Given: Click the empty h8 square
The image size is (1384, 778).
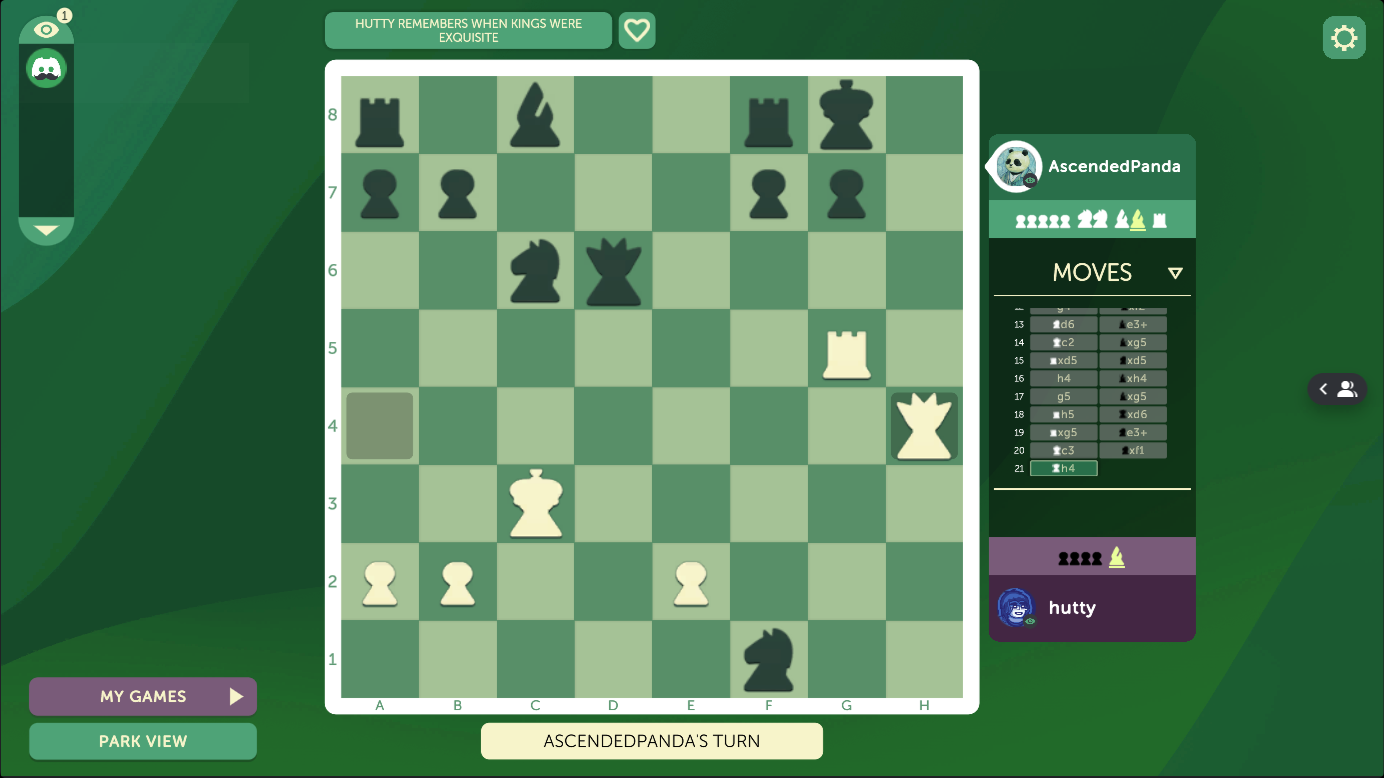Looking at the screenshot, I should (x=924, y=115).
